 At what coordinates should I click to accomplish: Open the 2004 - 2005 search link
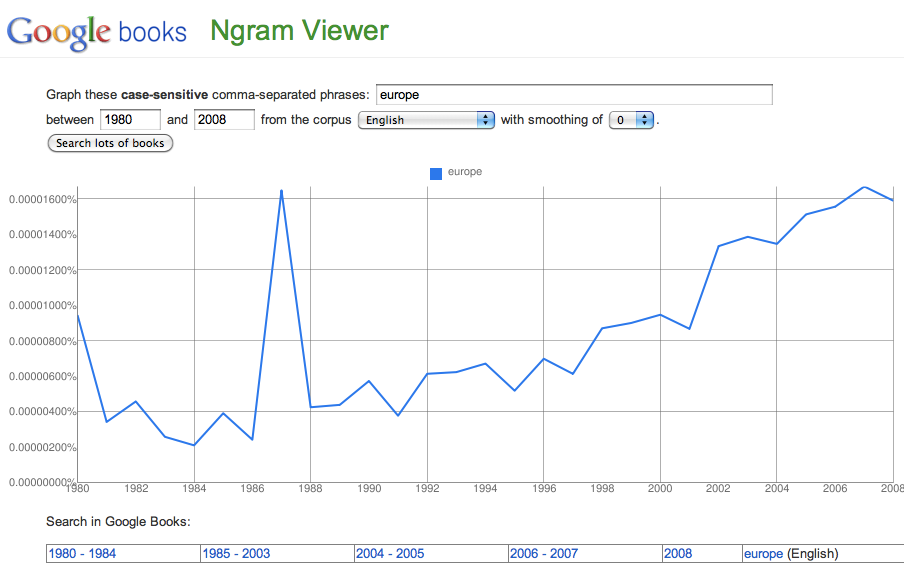390,553
